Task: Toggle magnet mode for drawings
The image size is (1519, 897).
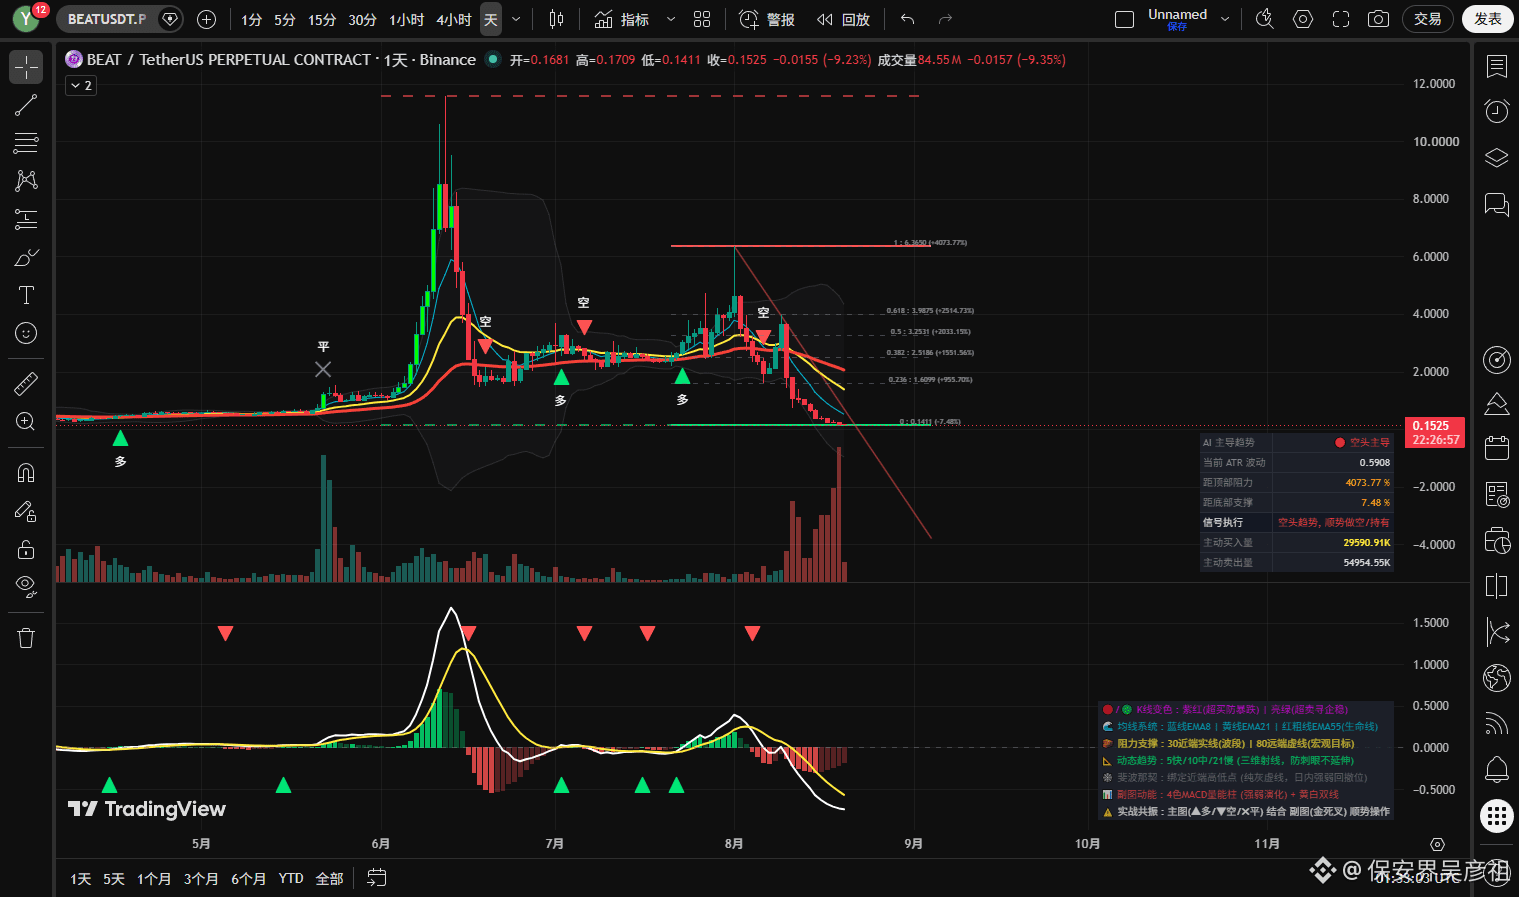Action: tap(26, 473)
